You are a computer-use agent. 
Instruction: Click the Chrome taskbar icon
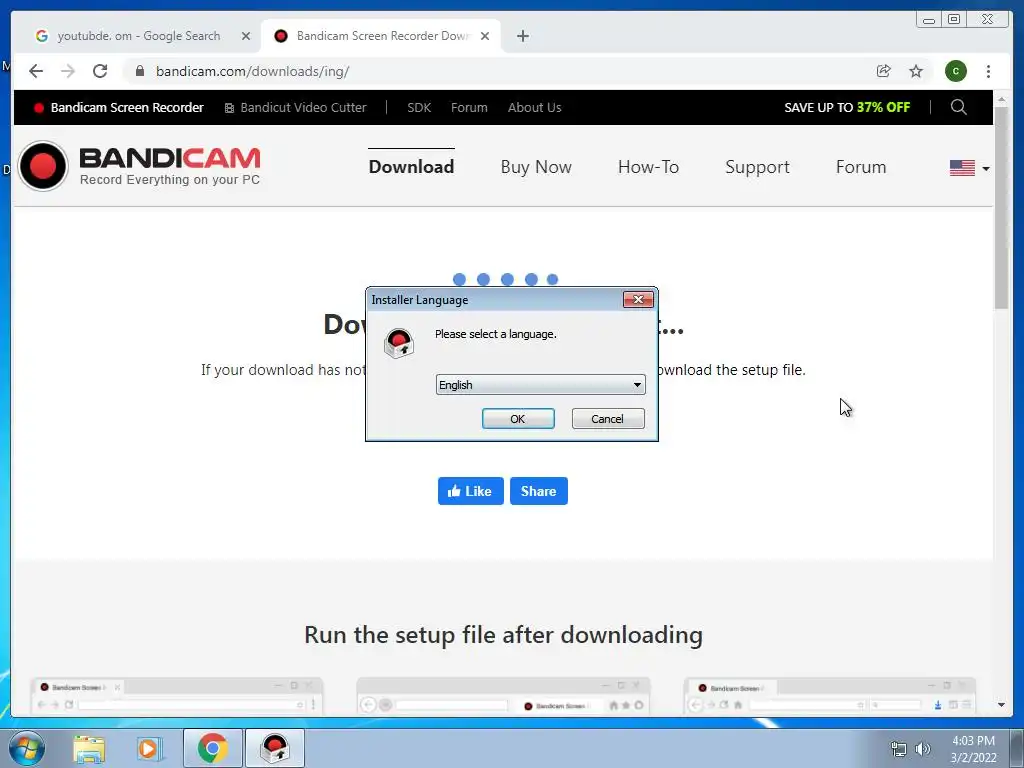click(x=213, y=748)
